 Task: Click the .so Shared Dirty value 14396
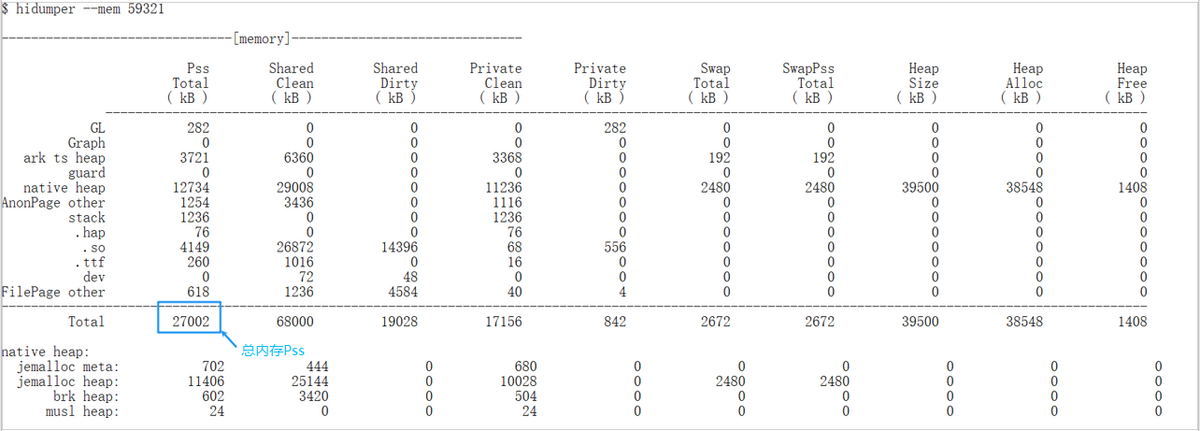[x=394, y=247]
